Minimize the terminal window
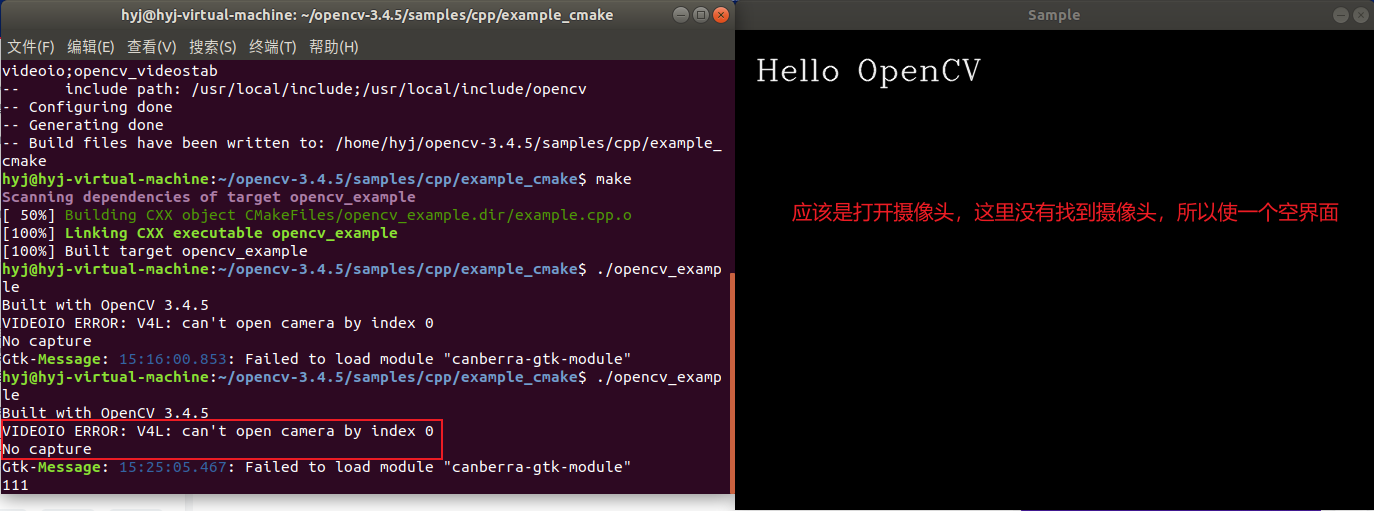This screenshot has width=1374, height=511. coord(681,15)
